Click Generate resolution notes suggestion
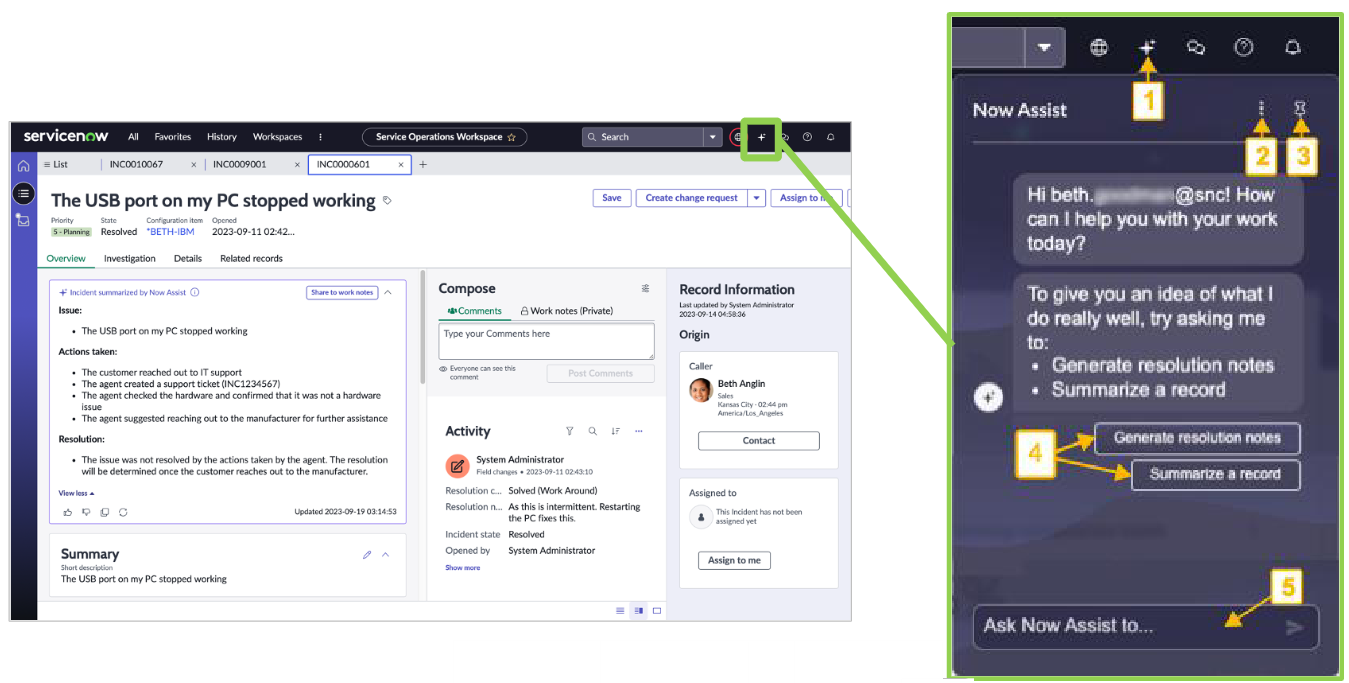This screenshot has height=683, width=1349. [1197, 438]
